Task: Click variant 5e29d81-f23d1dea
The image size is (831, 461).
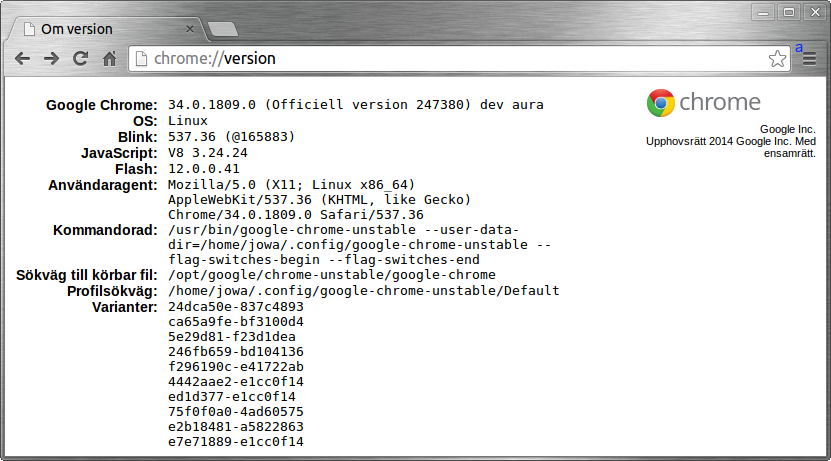Action: pyautogui.click(x=232, y=336)
